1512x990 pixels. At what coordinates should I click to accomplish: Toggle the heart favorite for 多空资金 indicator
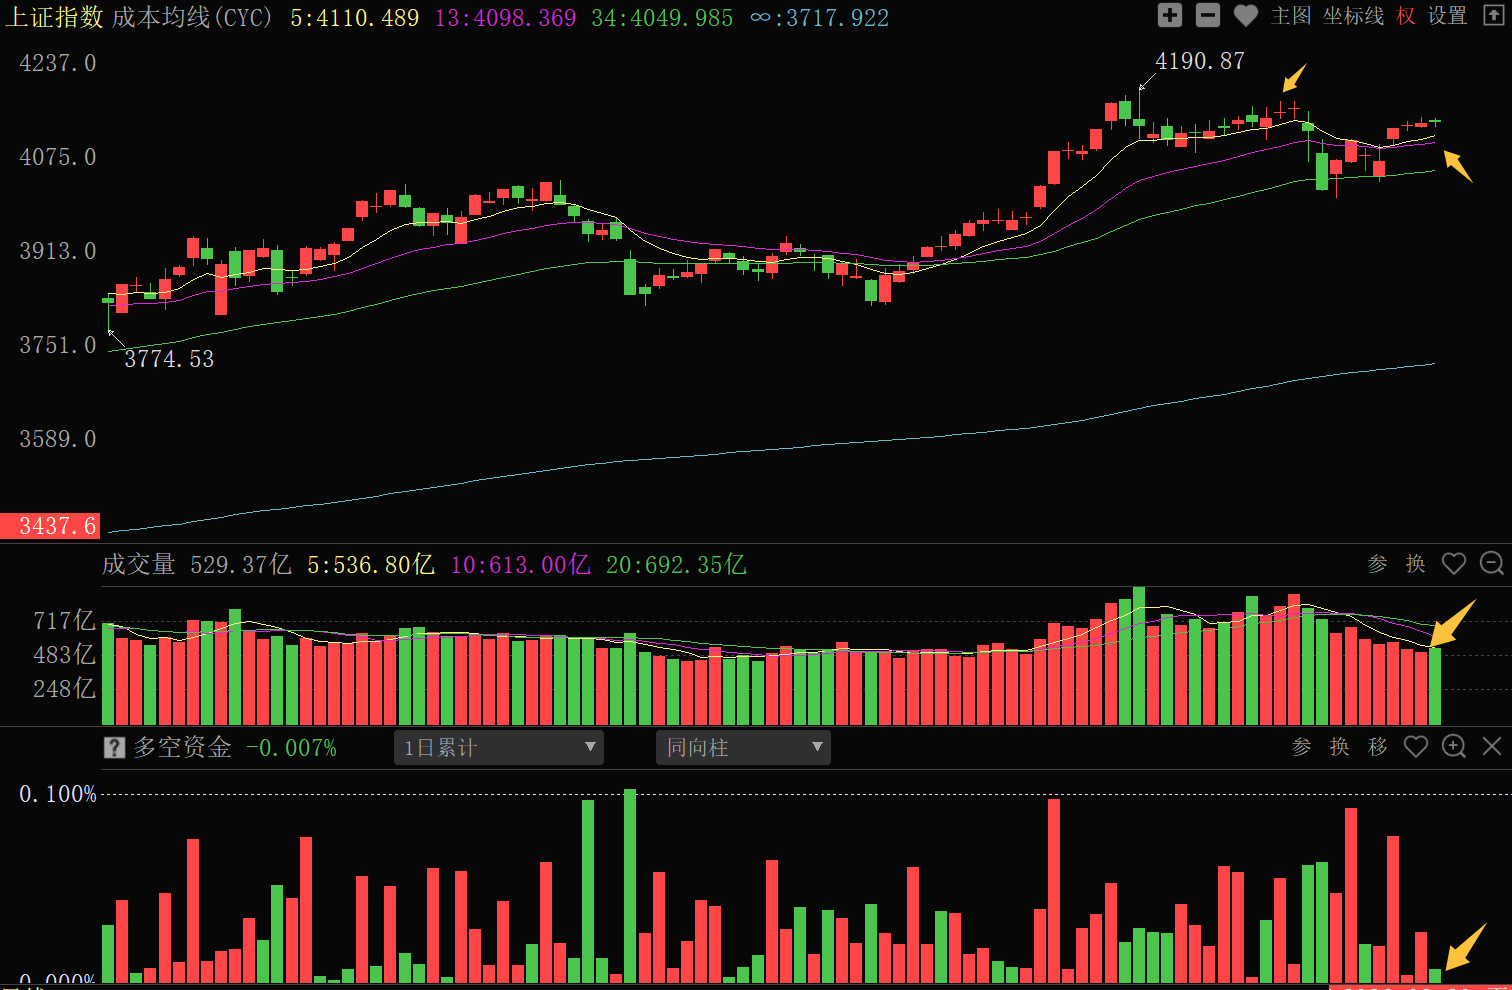click(1416, 747)
